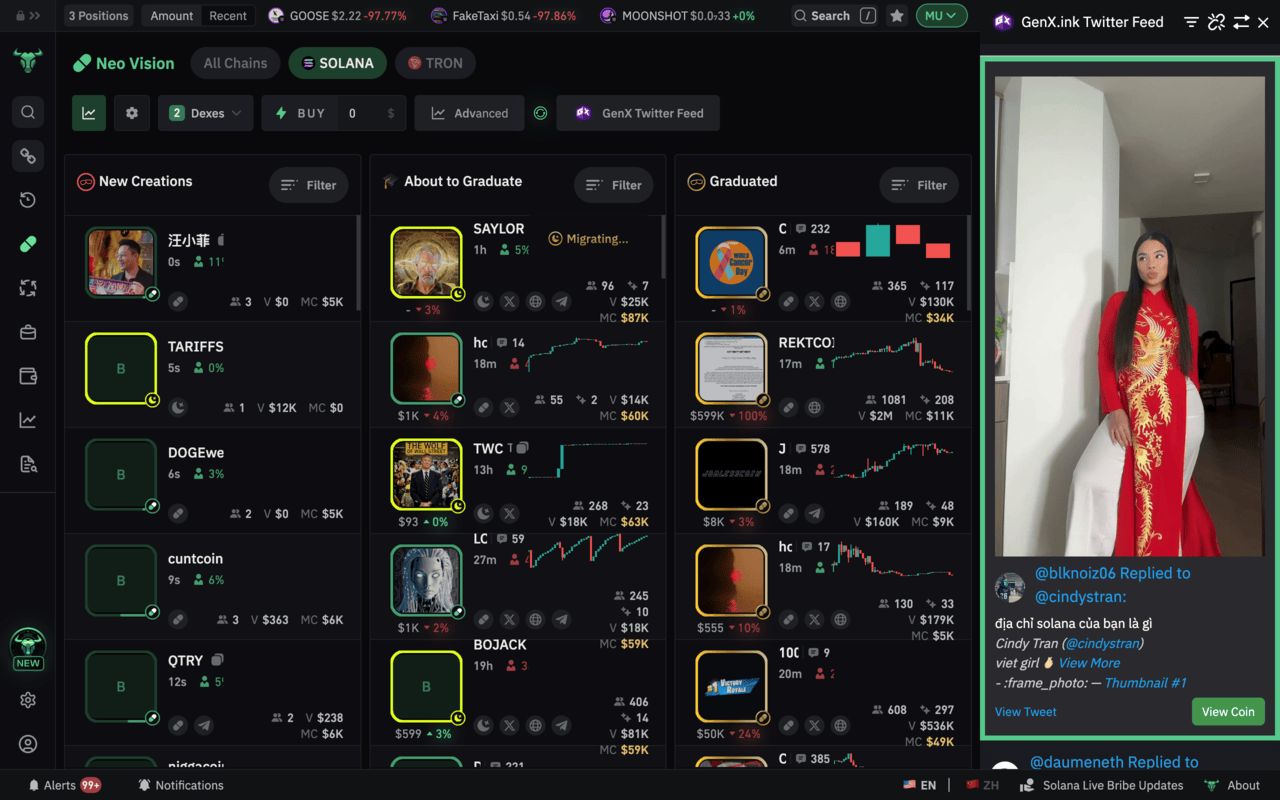The width and height of the screenshot is (1280, 800).
Task: Toggle the Advanced mode button
Action: [470, 113]
